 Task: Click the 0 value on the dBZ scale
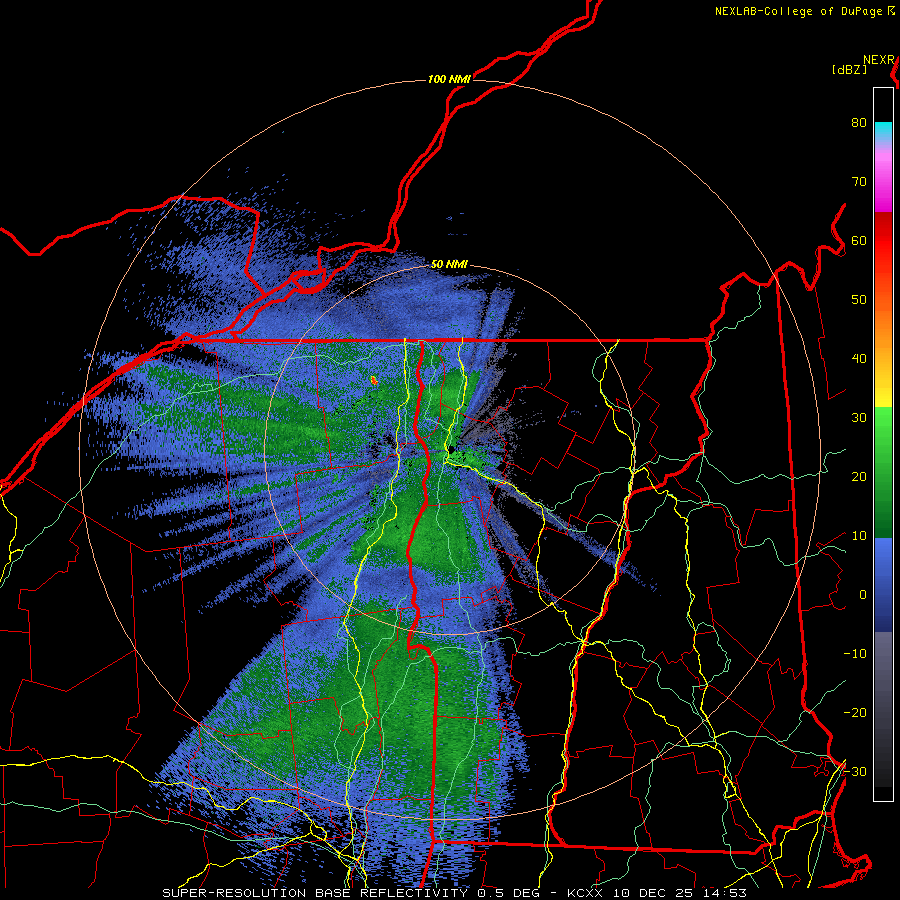click(862, 595)
